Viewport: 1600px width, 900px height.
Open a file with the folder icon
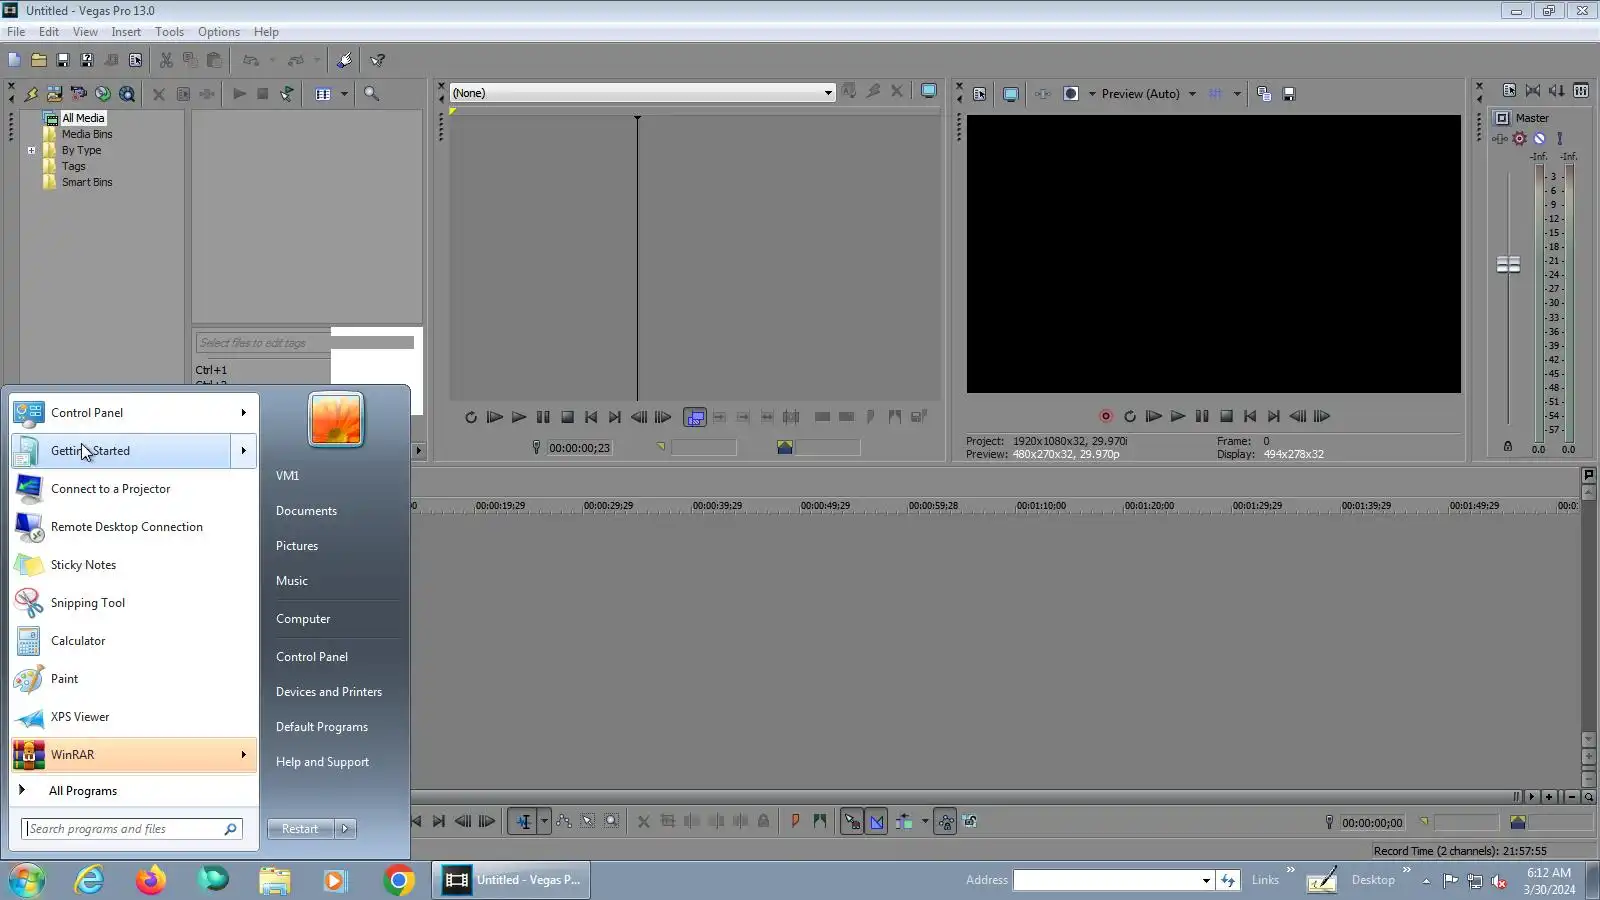coord(39,60)
